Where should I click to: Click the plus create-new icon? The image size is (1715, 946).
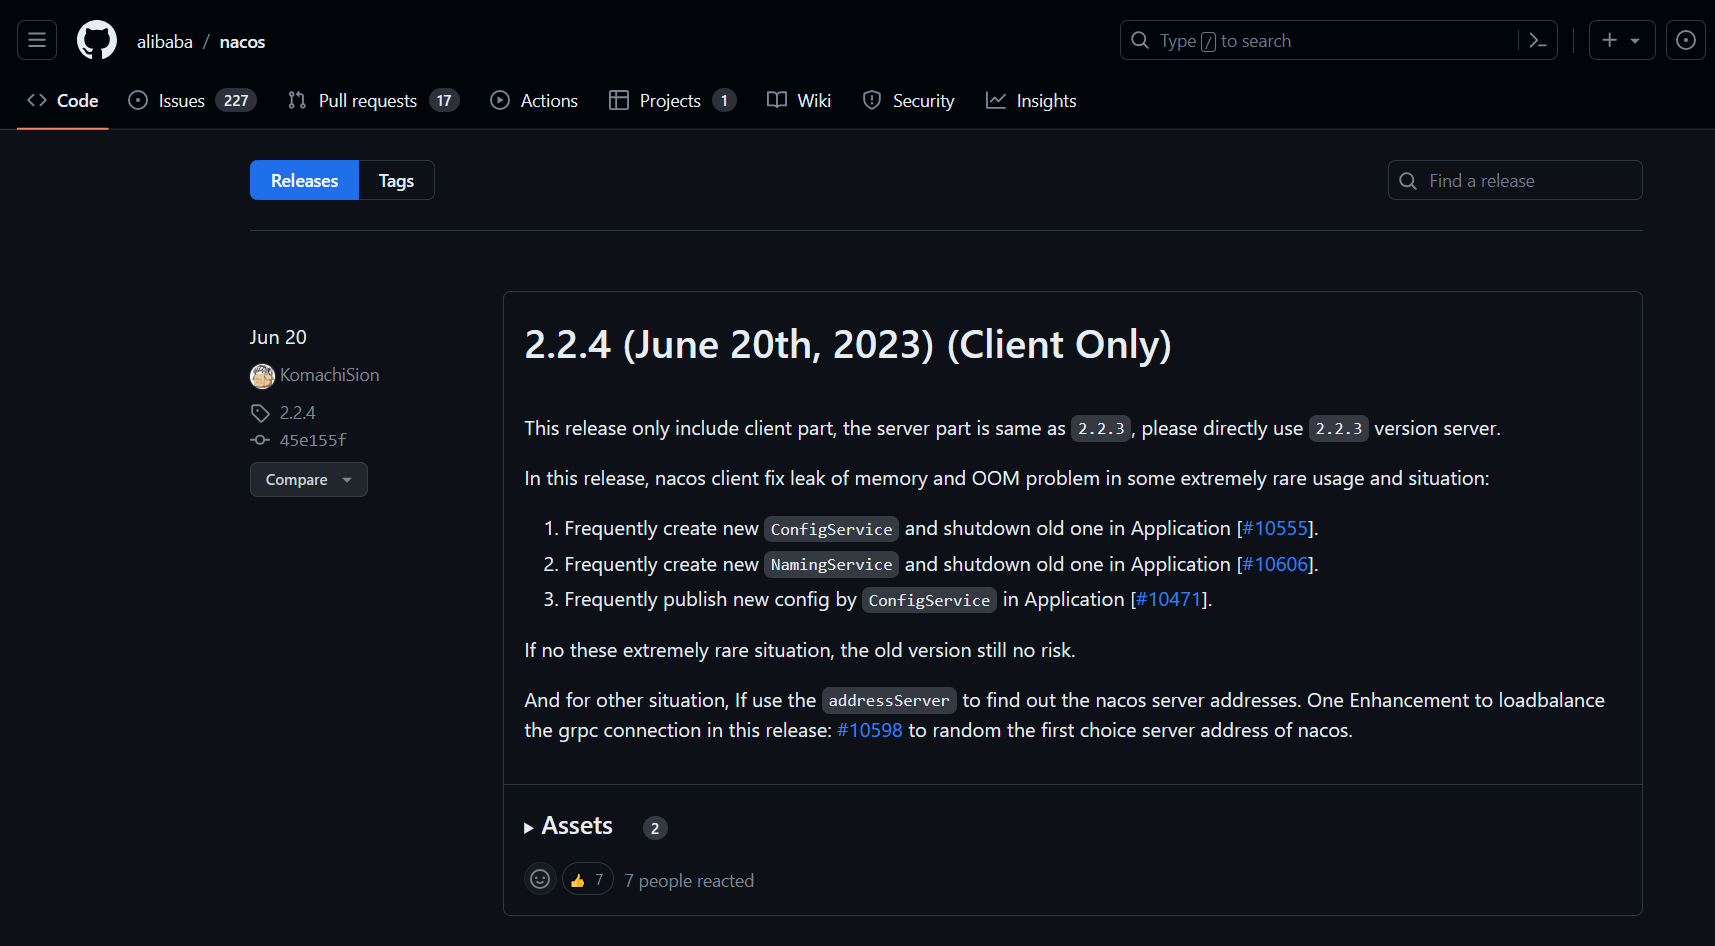(x=1609, y=40)
